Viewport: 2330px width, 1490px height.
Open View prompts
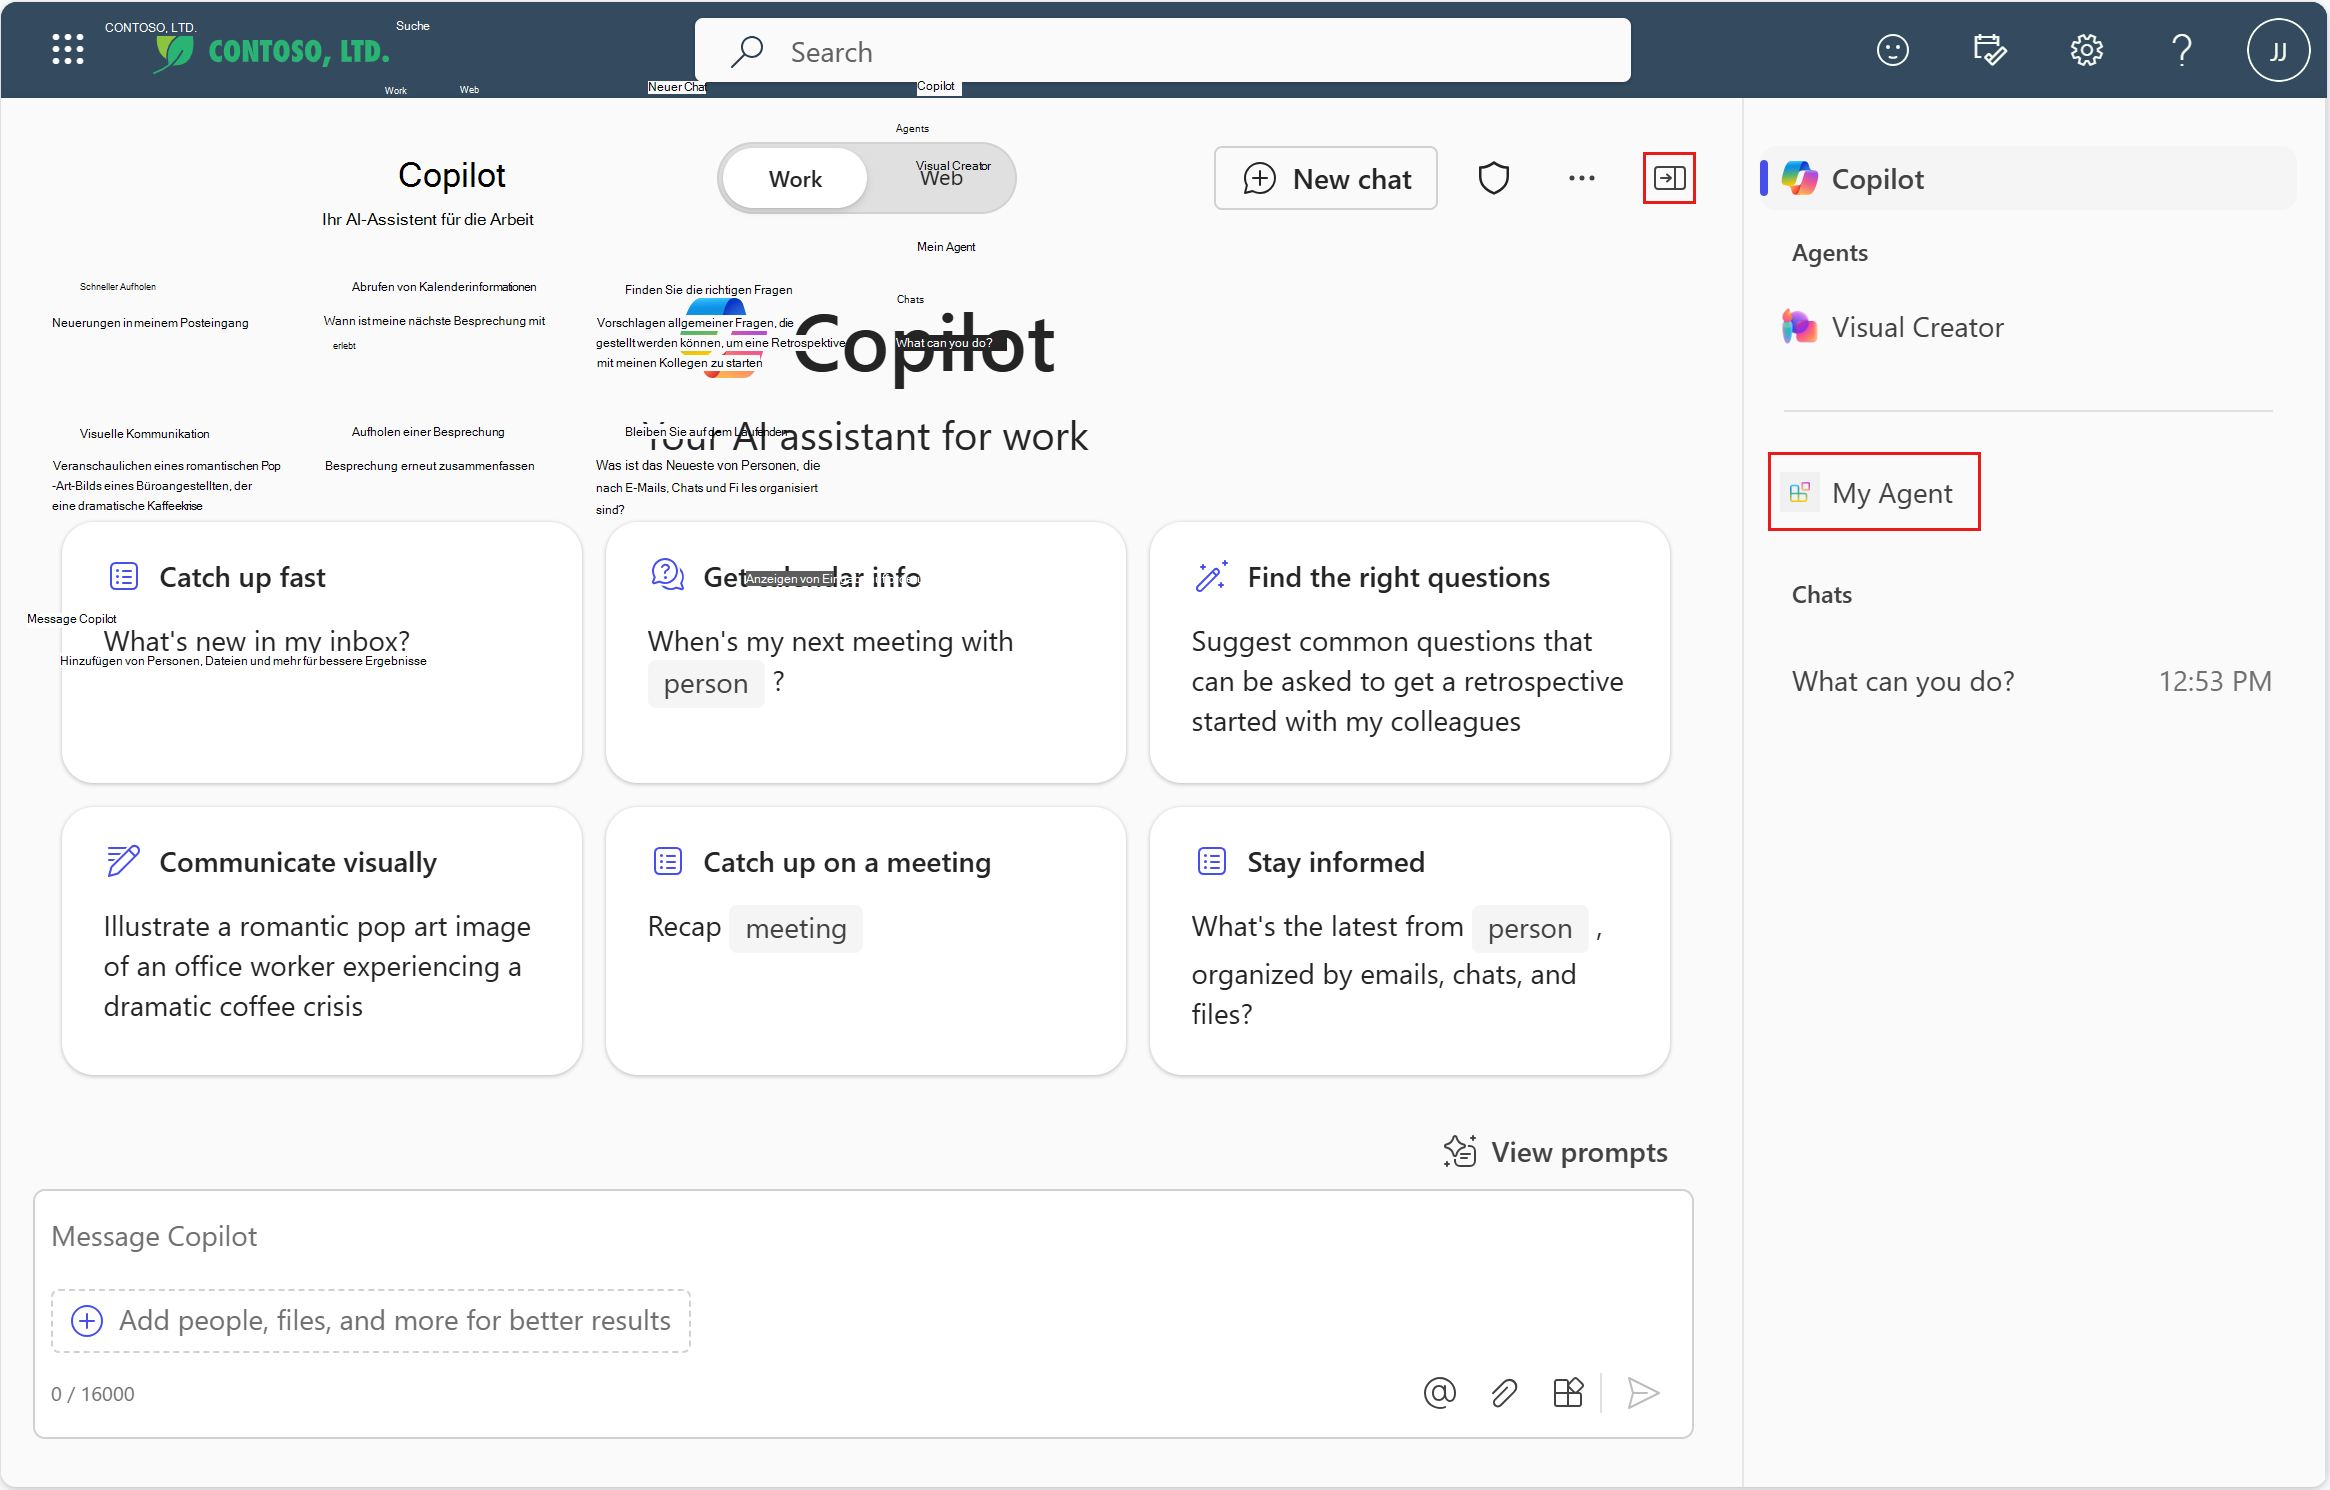(x=1556, y=1151)
